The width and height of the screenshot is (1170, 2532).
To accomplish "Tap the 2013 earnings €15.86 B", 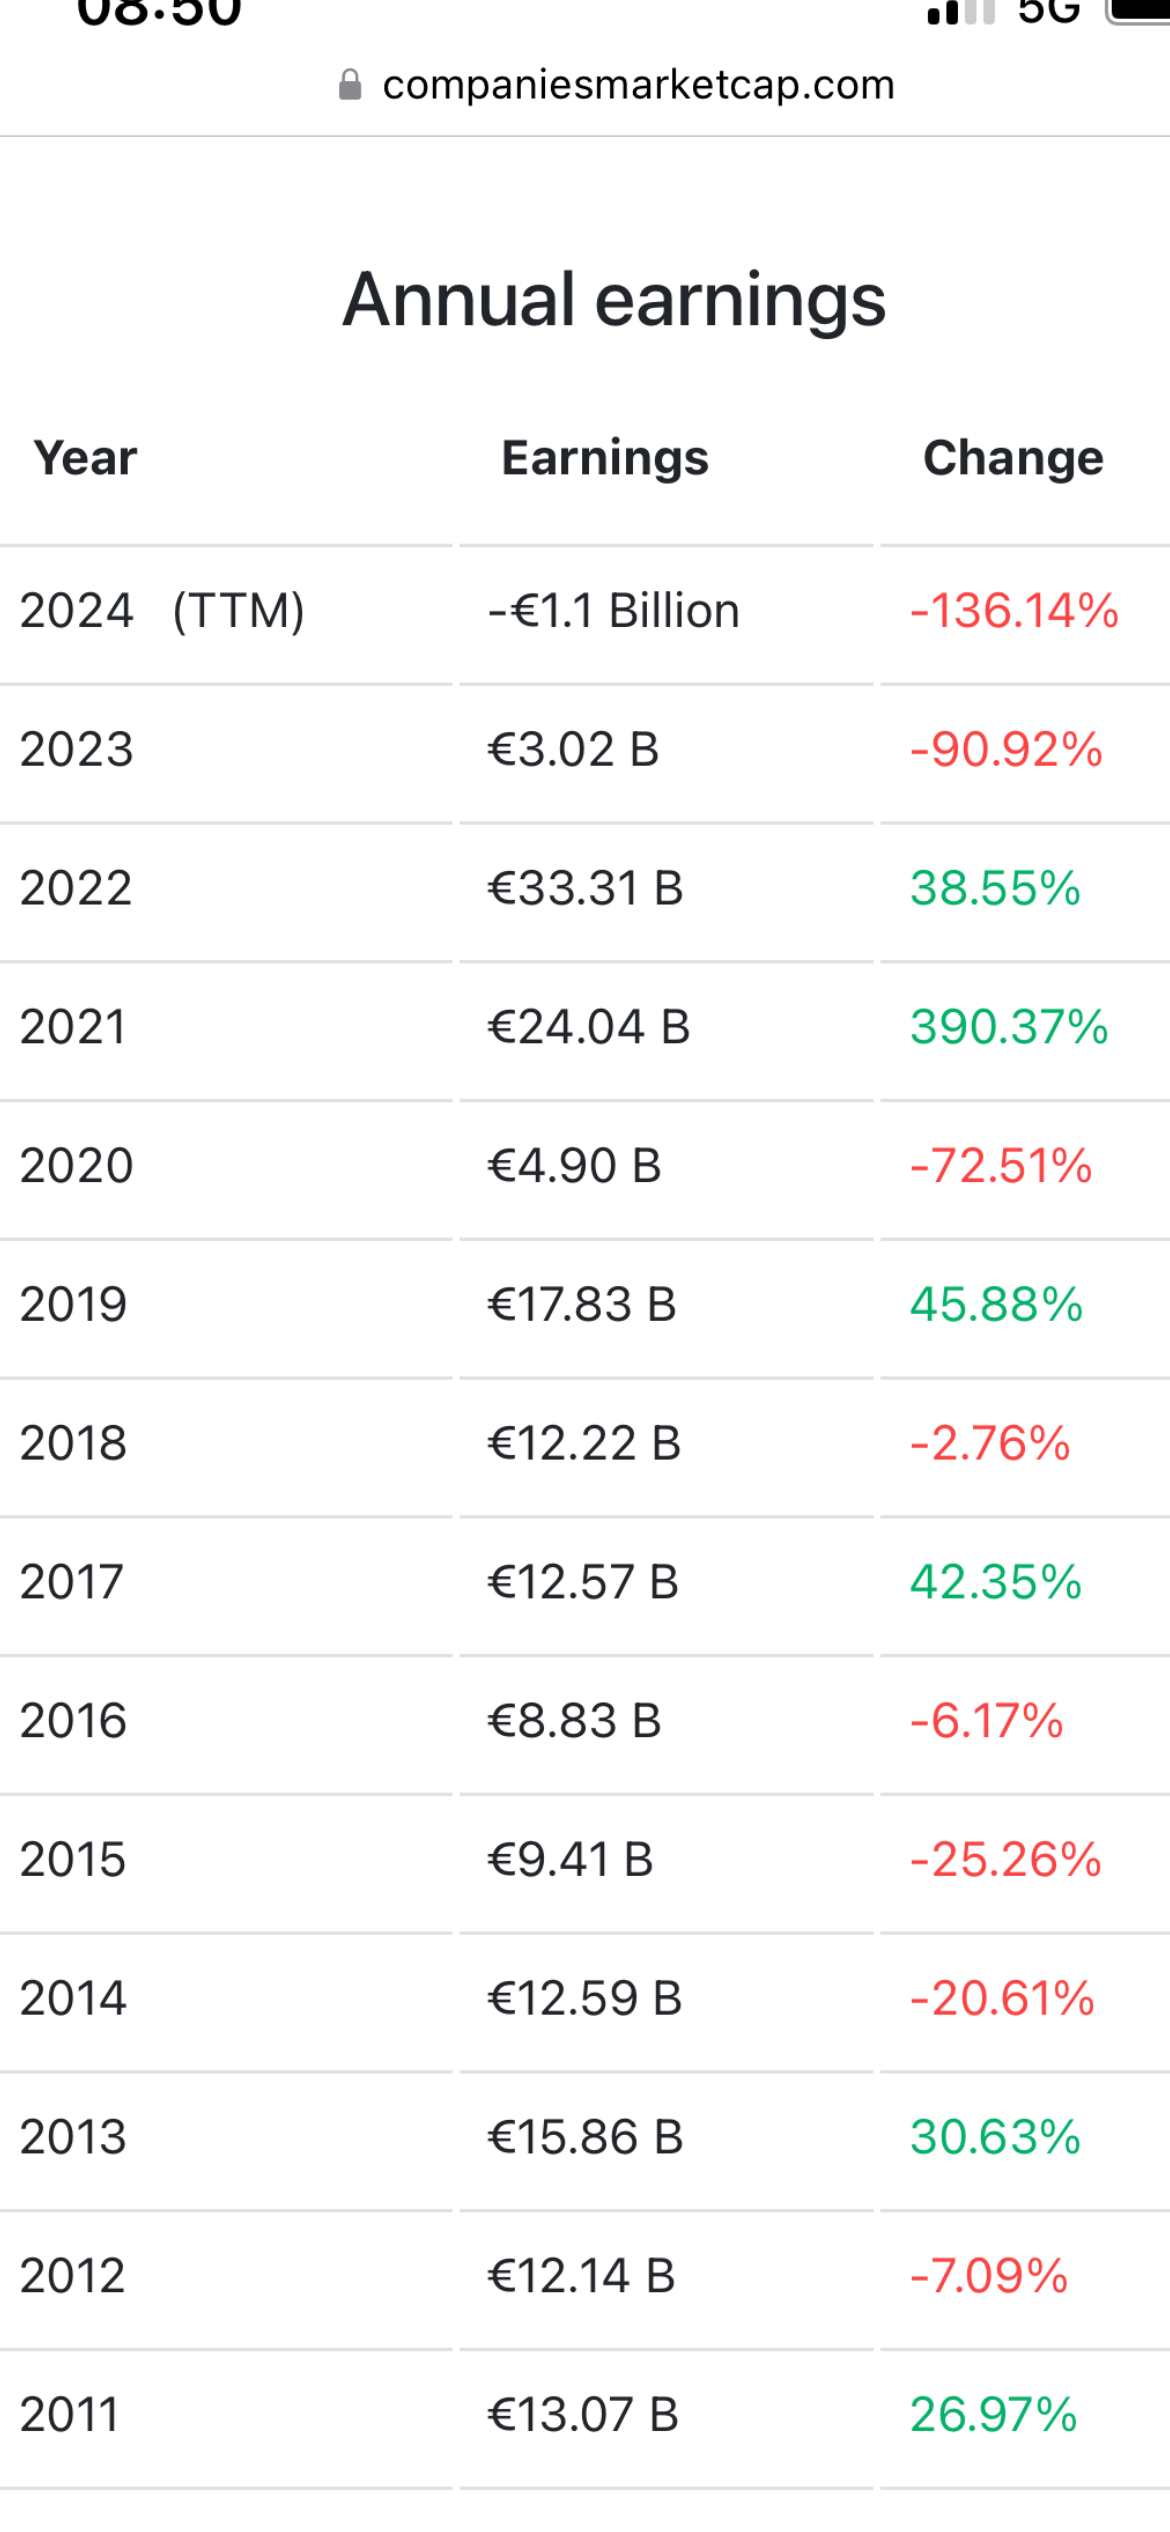I will (584, 2137).
